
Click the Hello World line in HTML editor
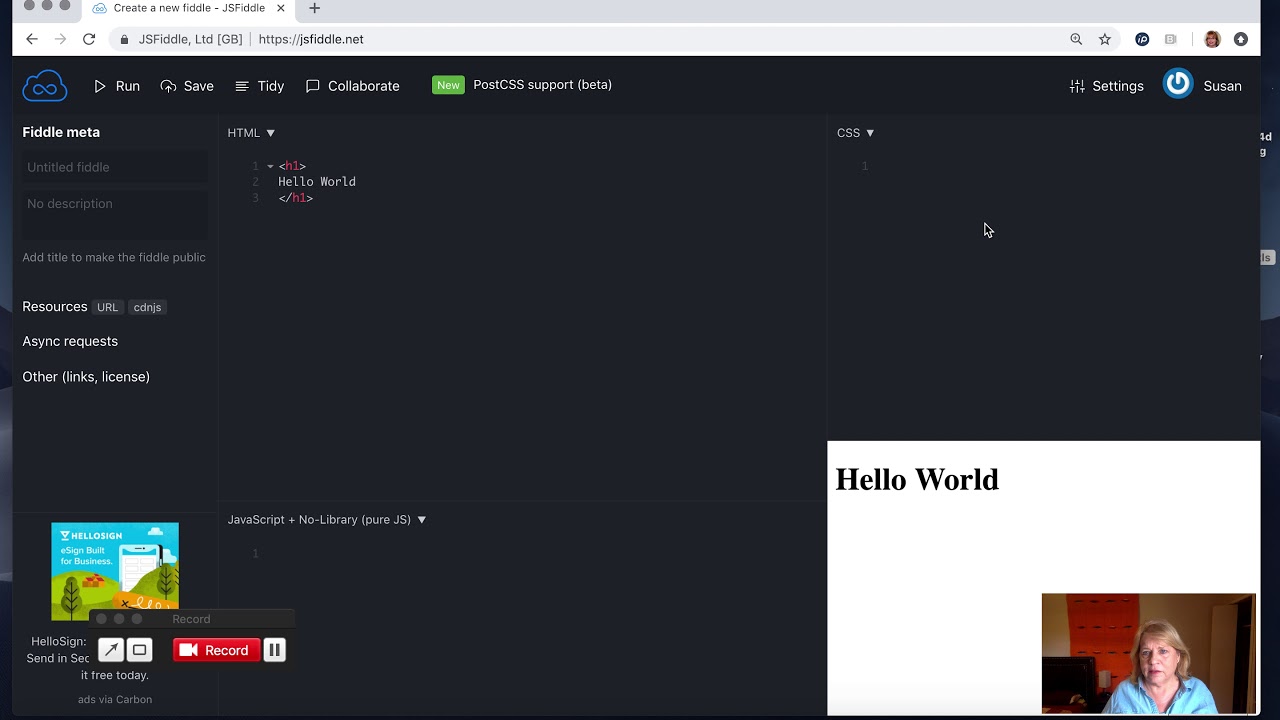317,182
